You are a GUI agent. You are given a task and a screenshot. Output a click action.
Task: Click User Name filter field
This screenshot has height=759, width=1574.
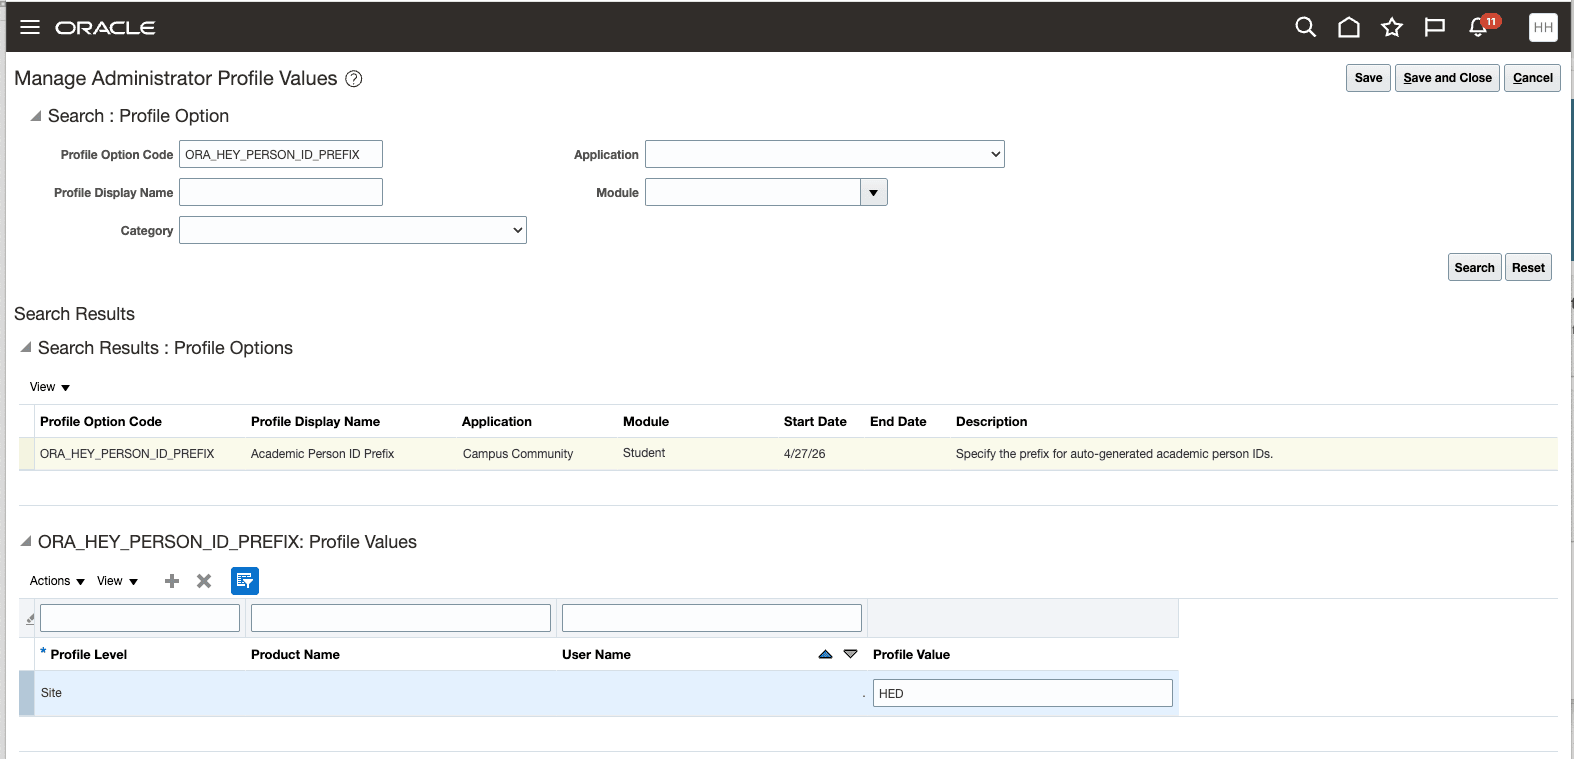[x=712, y=618]
